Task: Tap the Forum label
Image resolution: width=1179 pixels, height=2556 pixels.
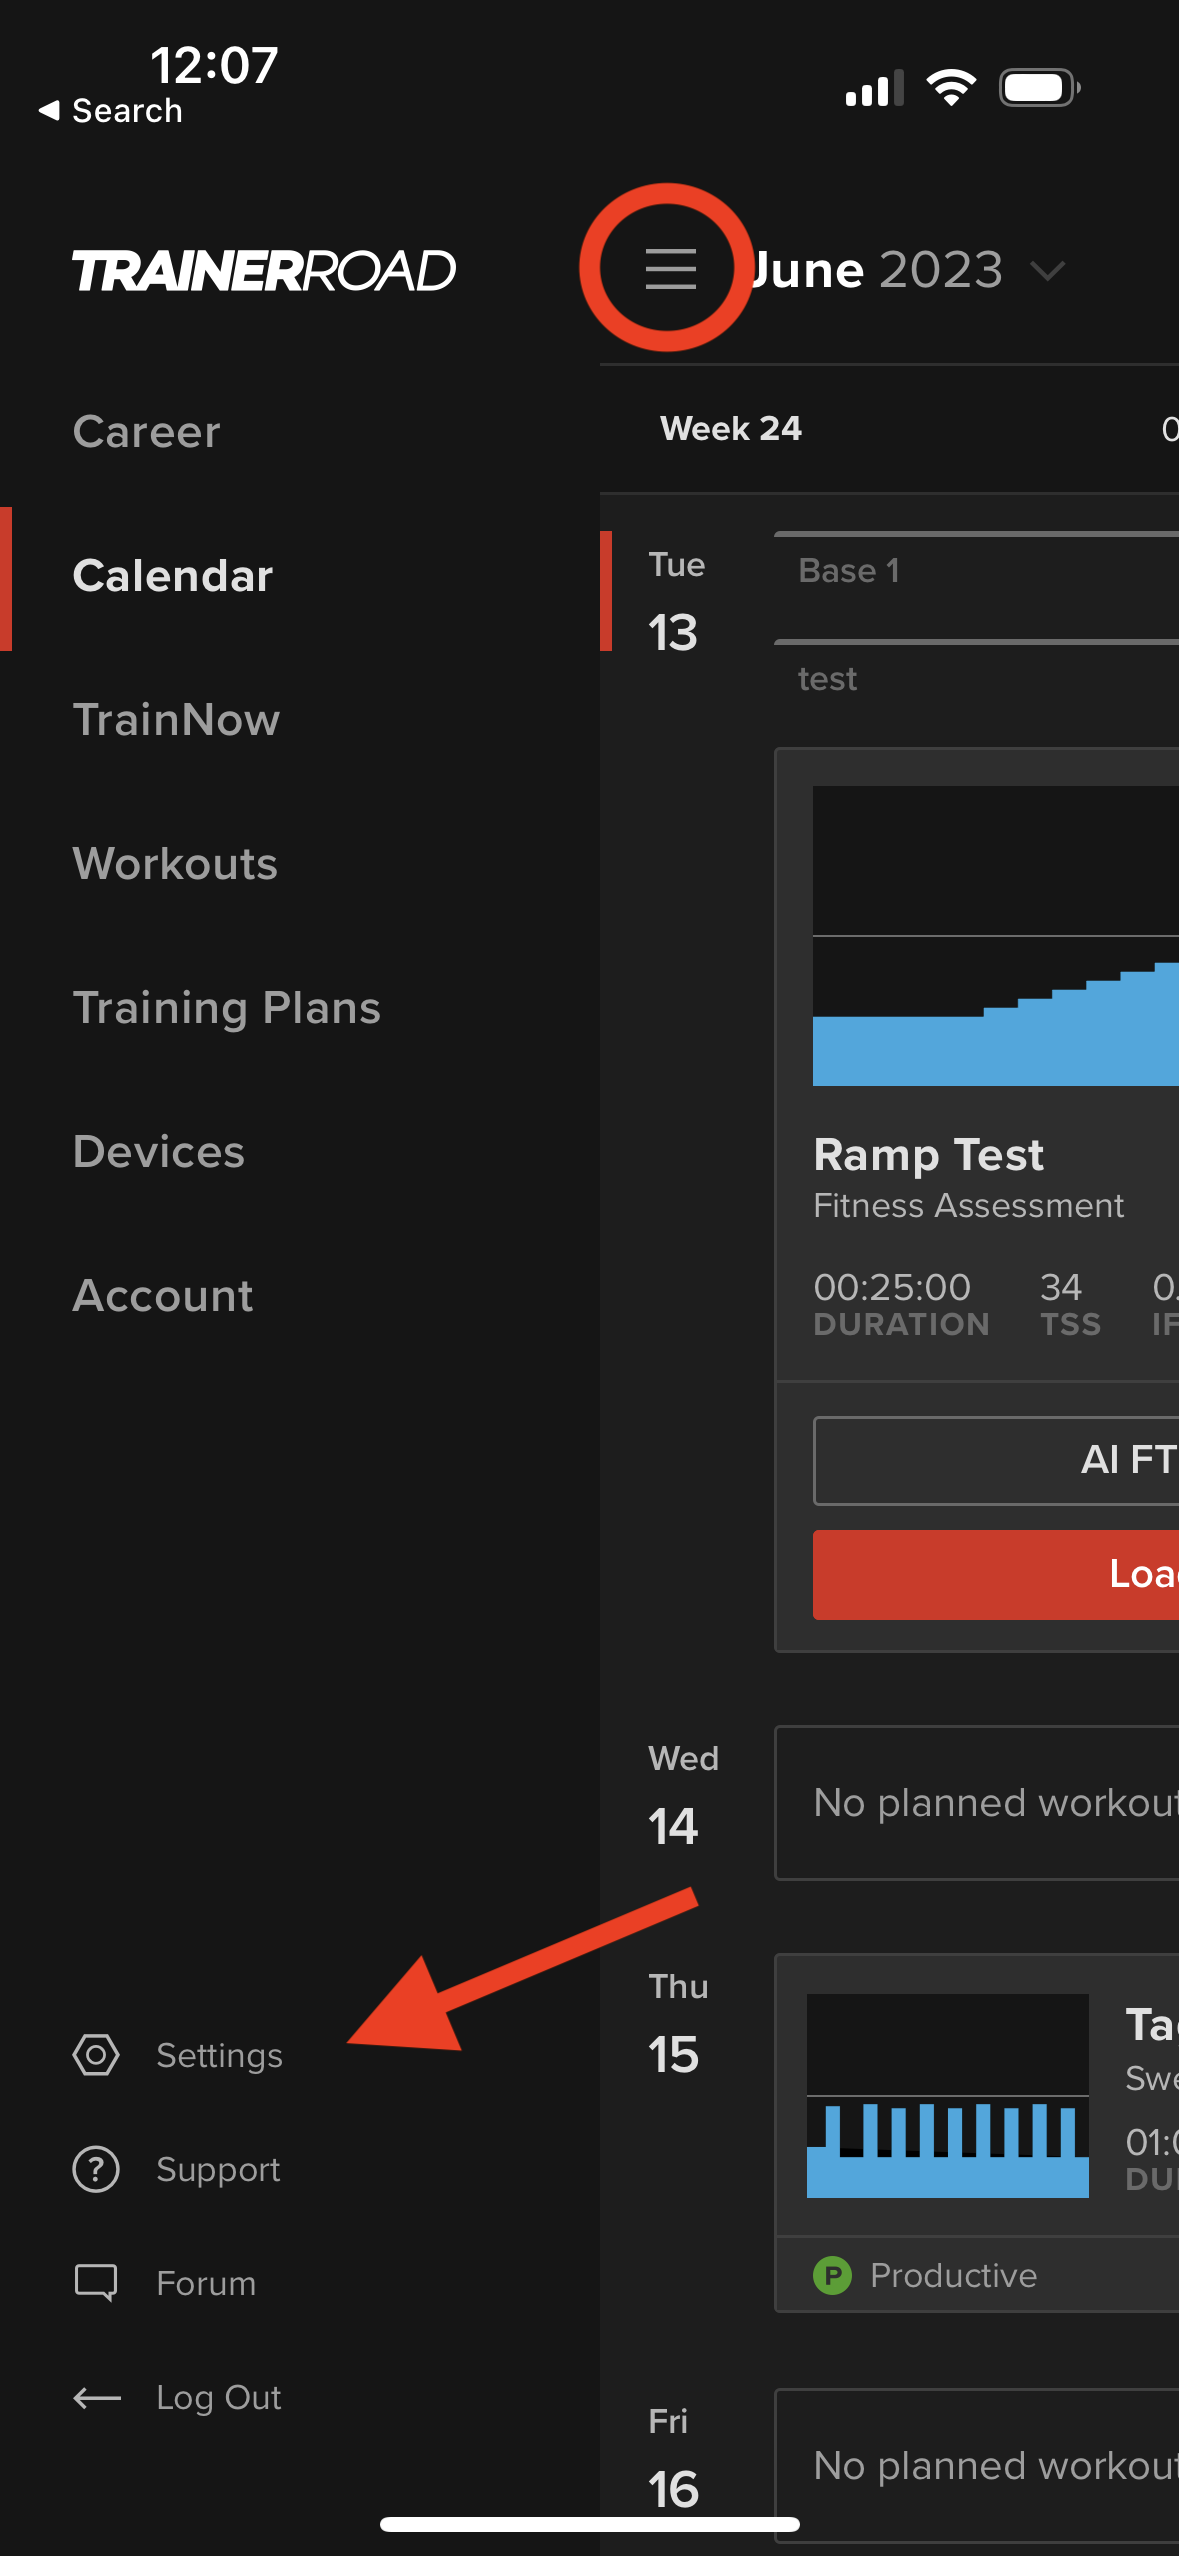Action: [x=206, y=2283]
